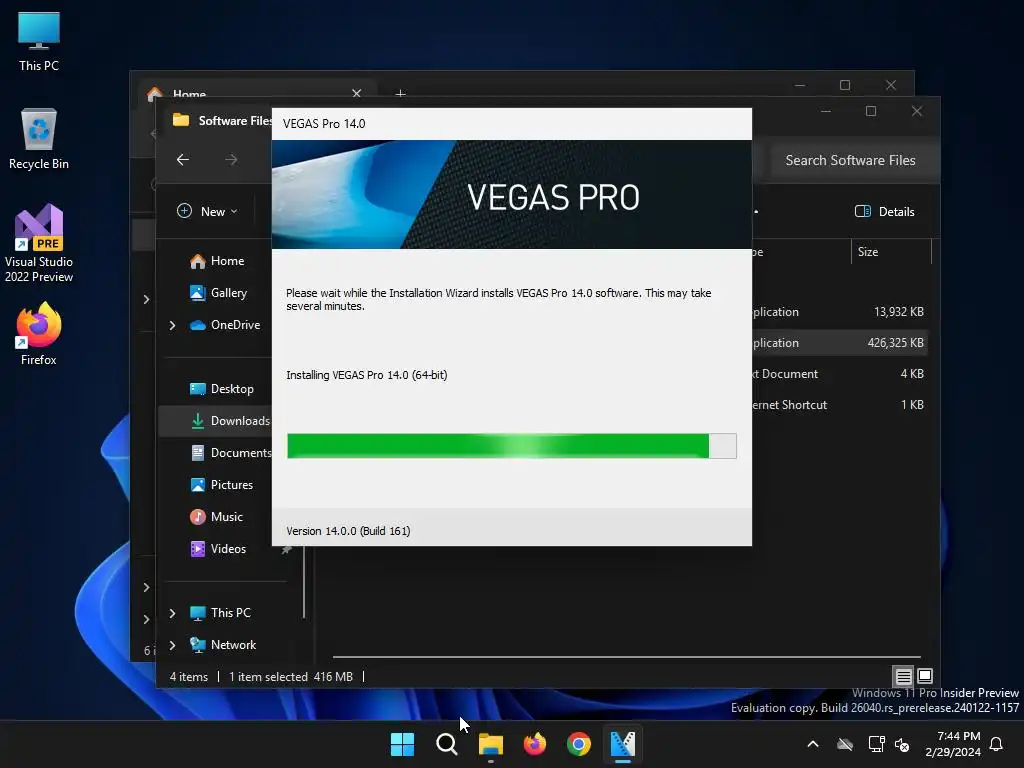Open Documents in the navigation pane
This screenshot has width=1024, height=768.
click(231, 453)
